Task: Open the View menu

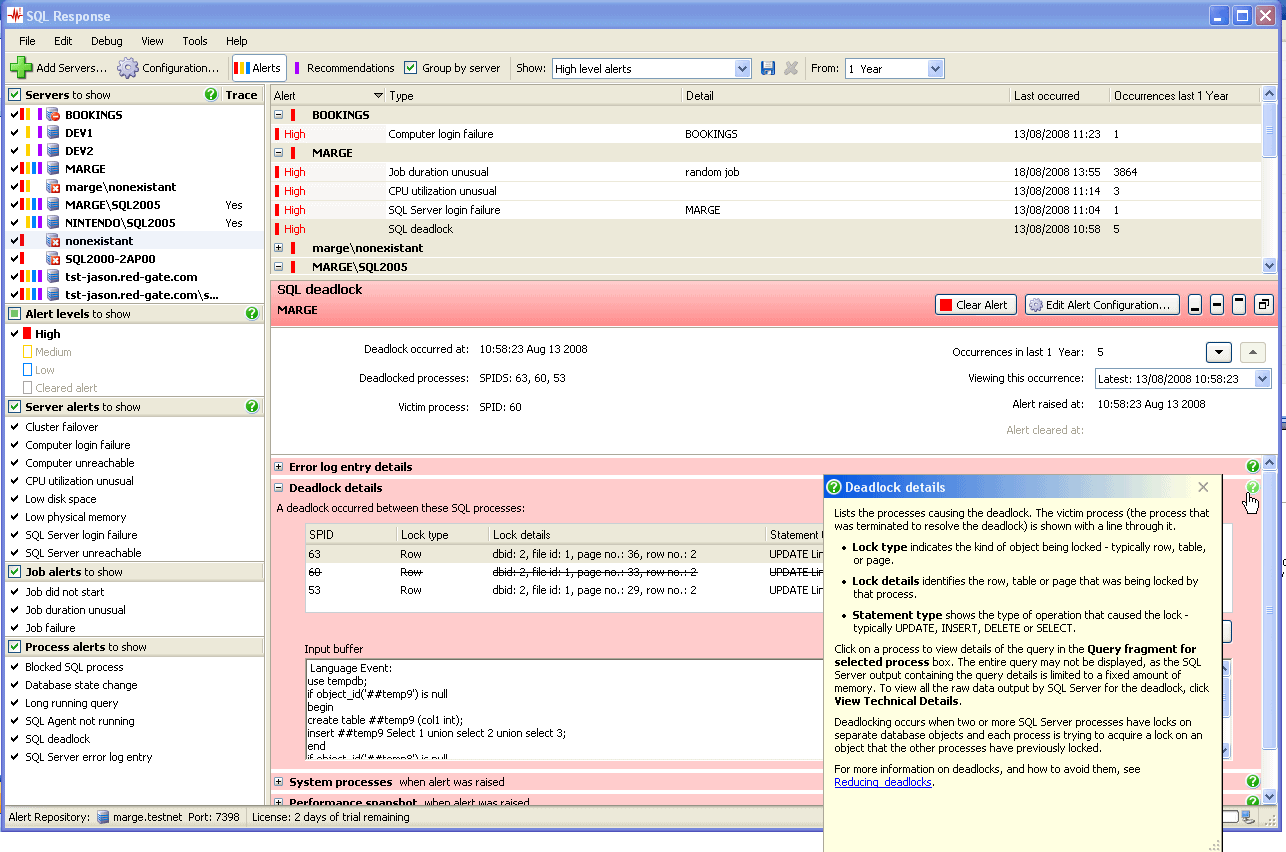Action: click(x=152, y=41)
